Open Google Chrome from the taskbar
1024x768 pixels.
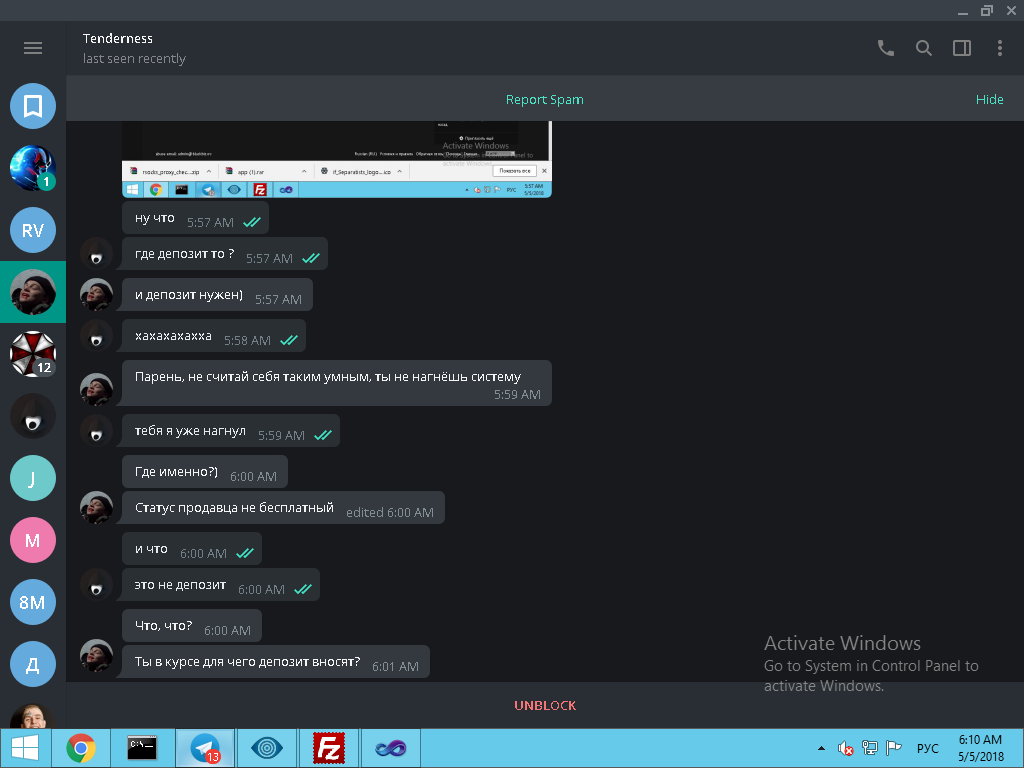pyautogui.click(x=81, y=748)
